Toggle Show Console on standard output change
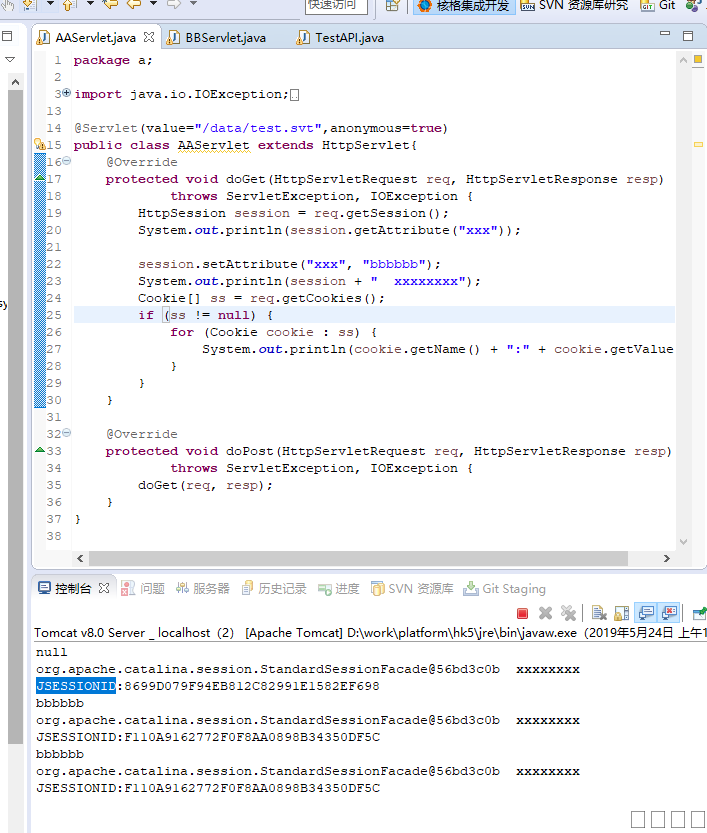The image size is (707, 833). (646, 613)
